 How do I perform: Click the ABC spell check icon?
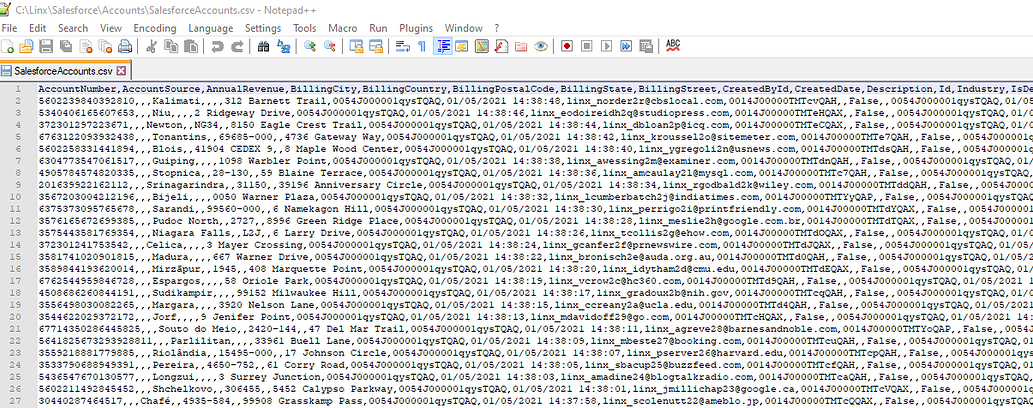tap(673, 46)
